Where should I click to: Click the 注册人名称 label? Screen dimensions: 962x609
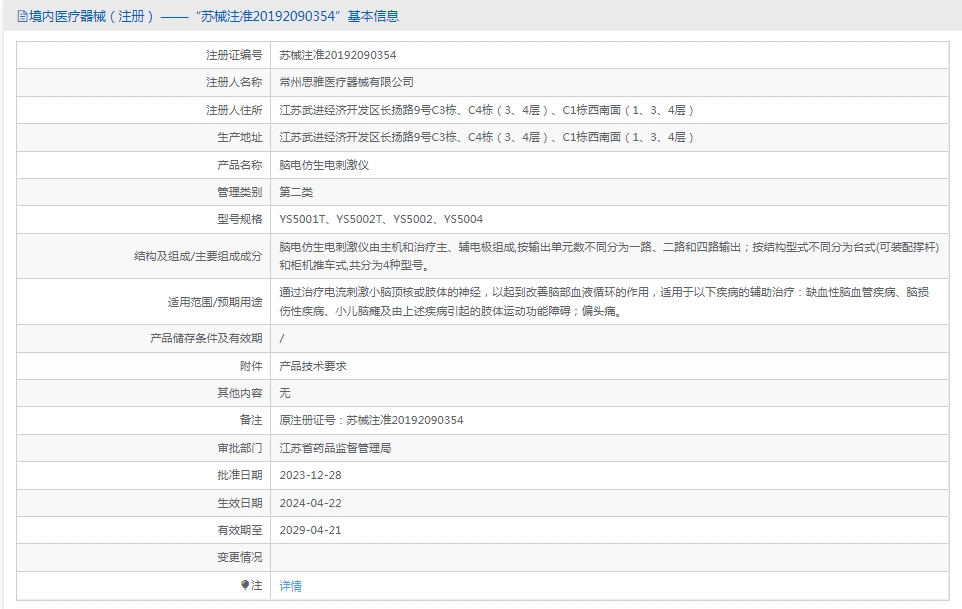pos(234,82)
